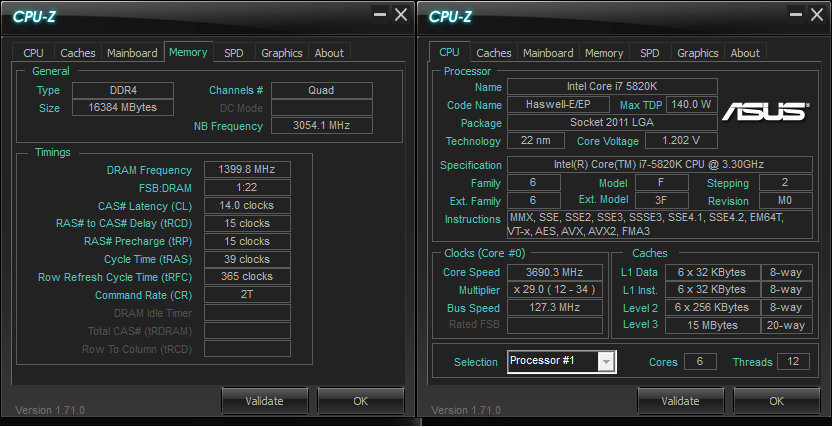
Task: Click the 22 nm technology value
Action: pos(536,141)
